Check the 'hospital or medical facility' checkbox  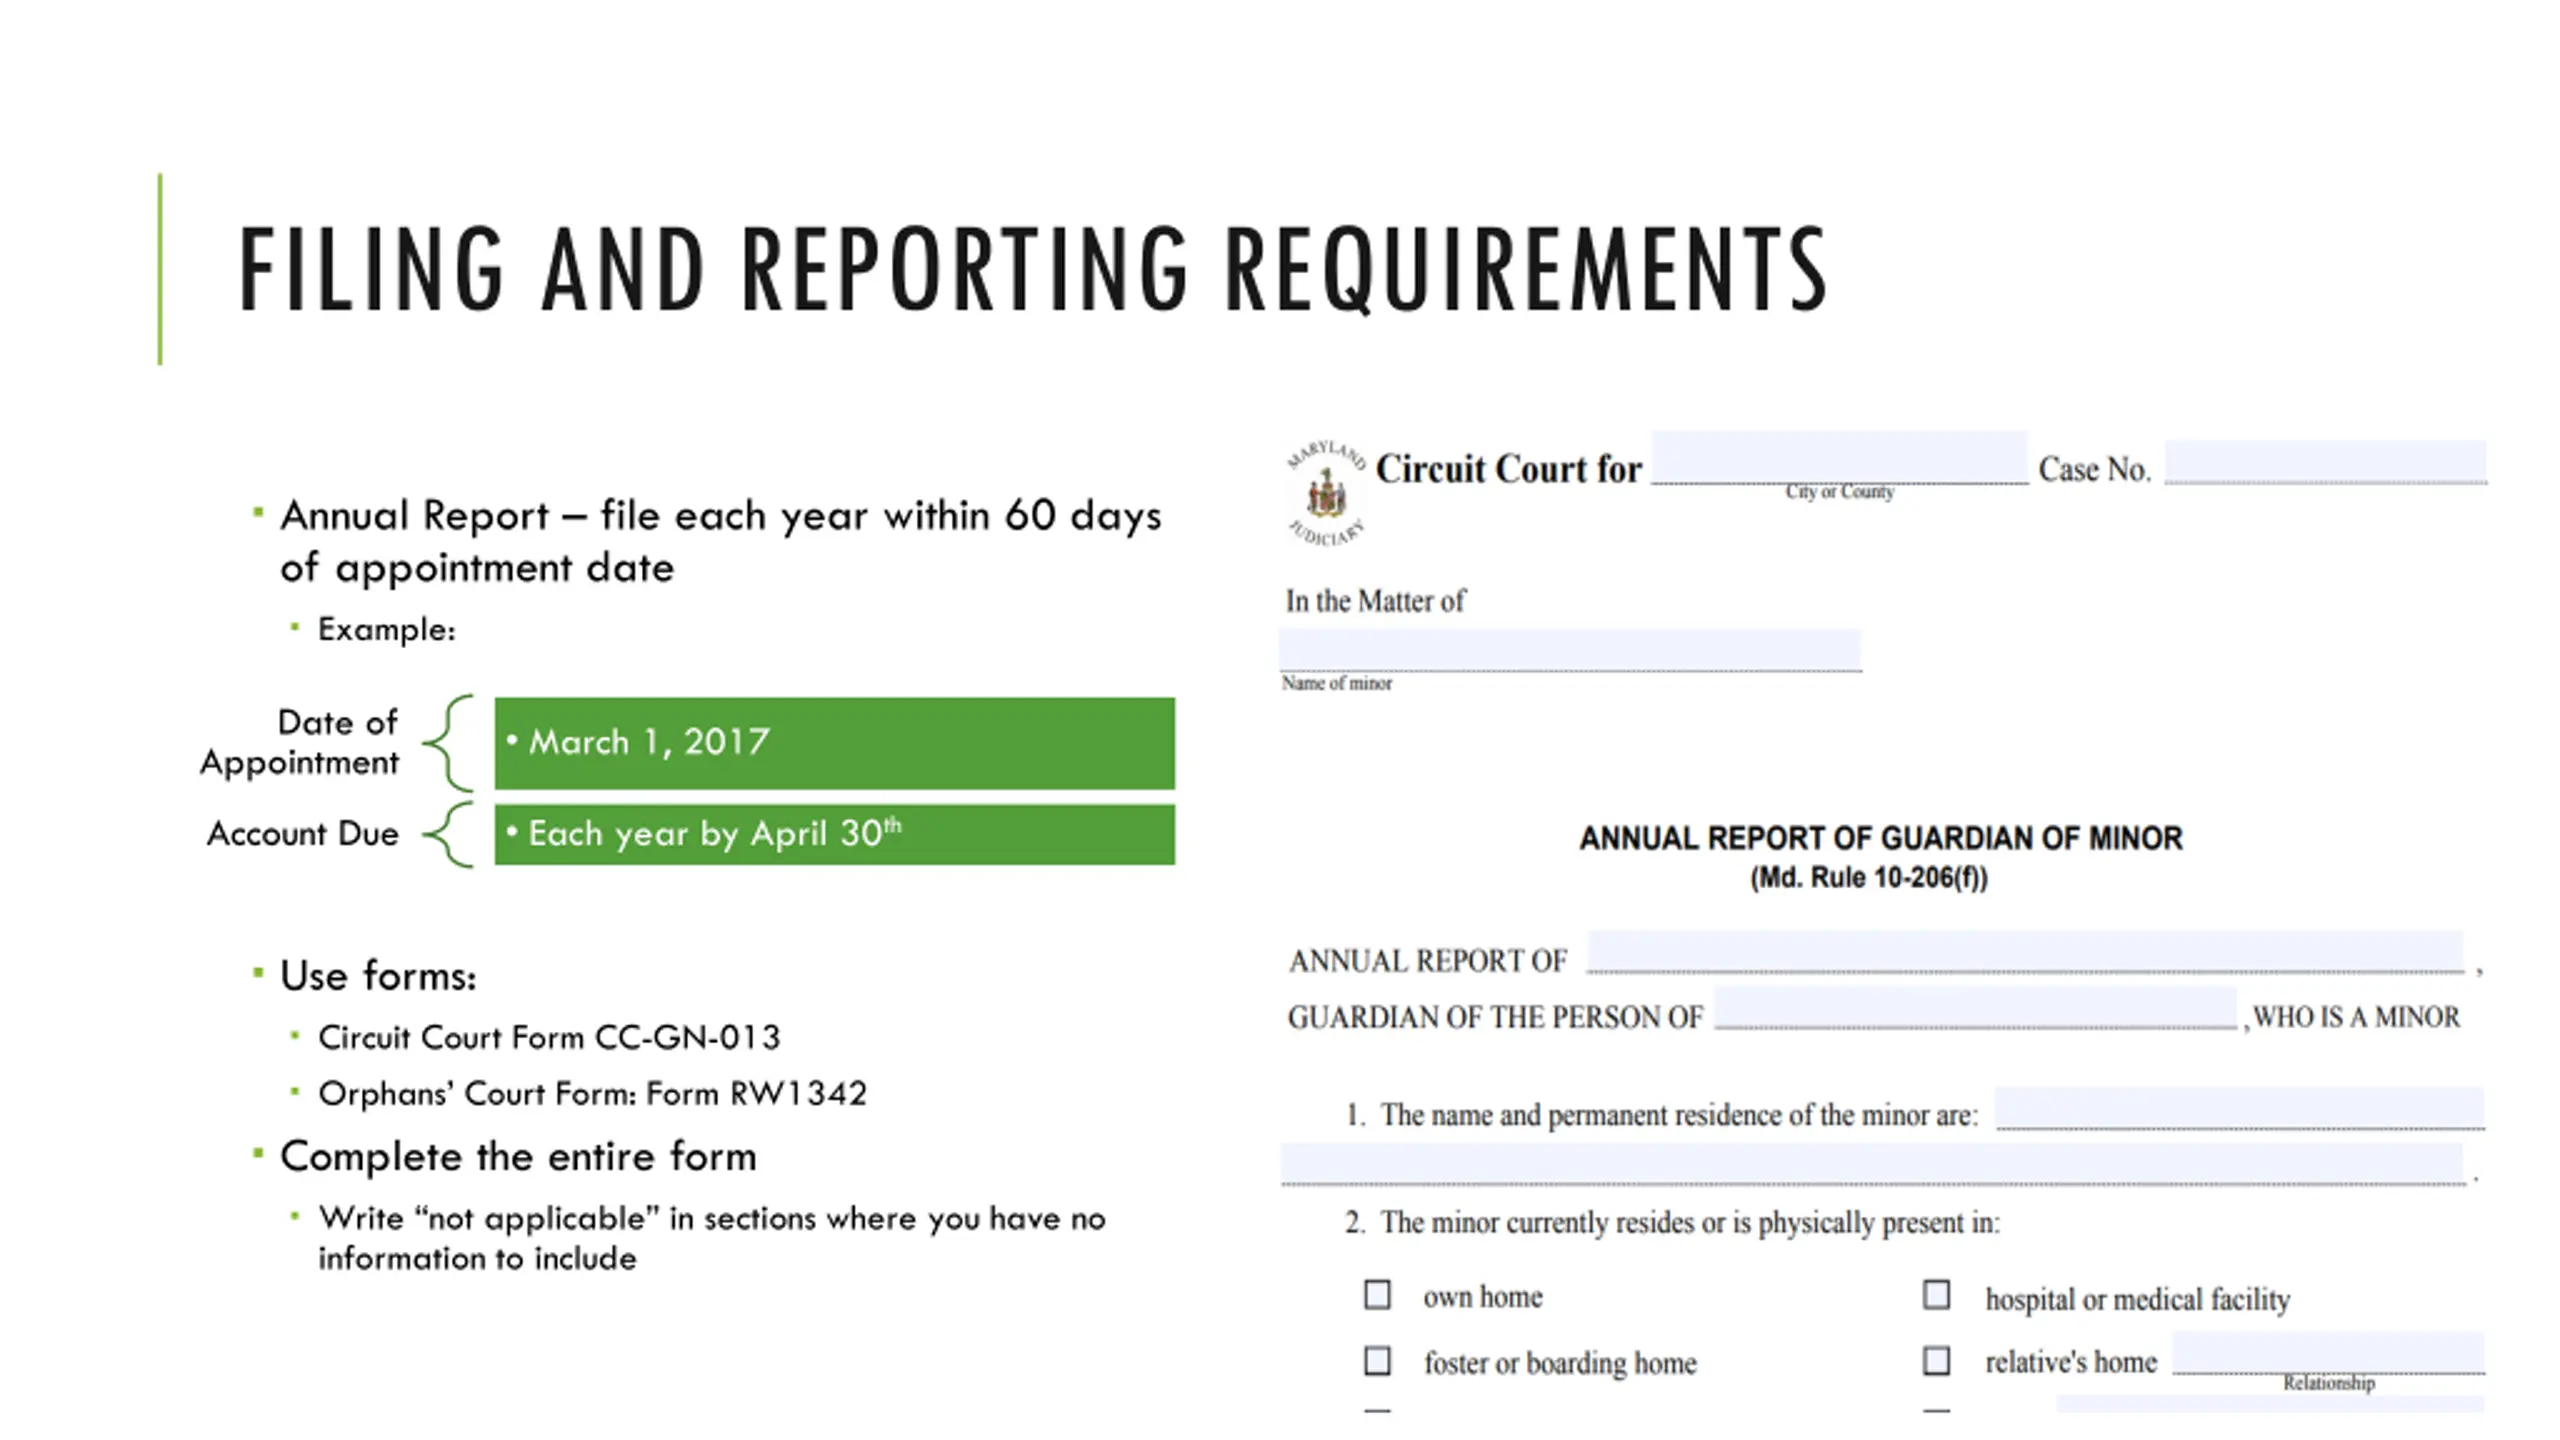pos(1936,1295)
